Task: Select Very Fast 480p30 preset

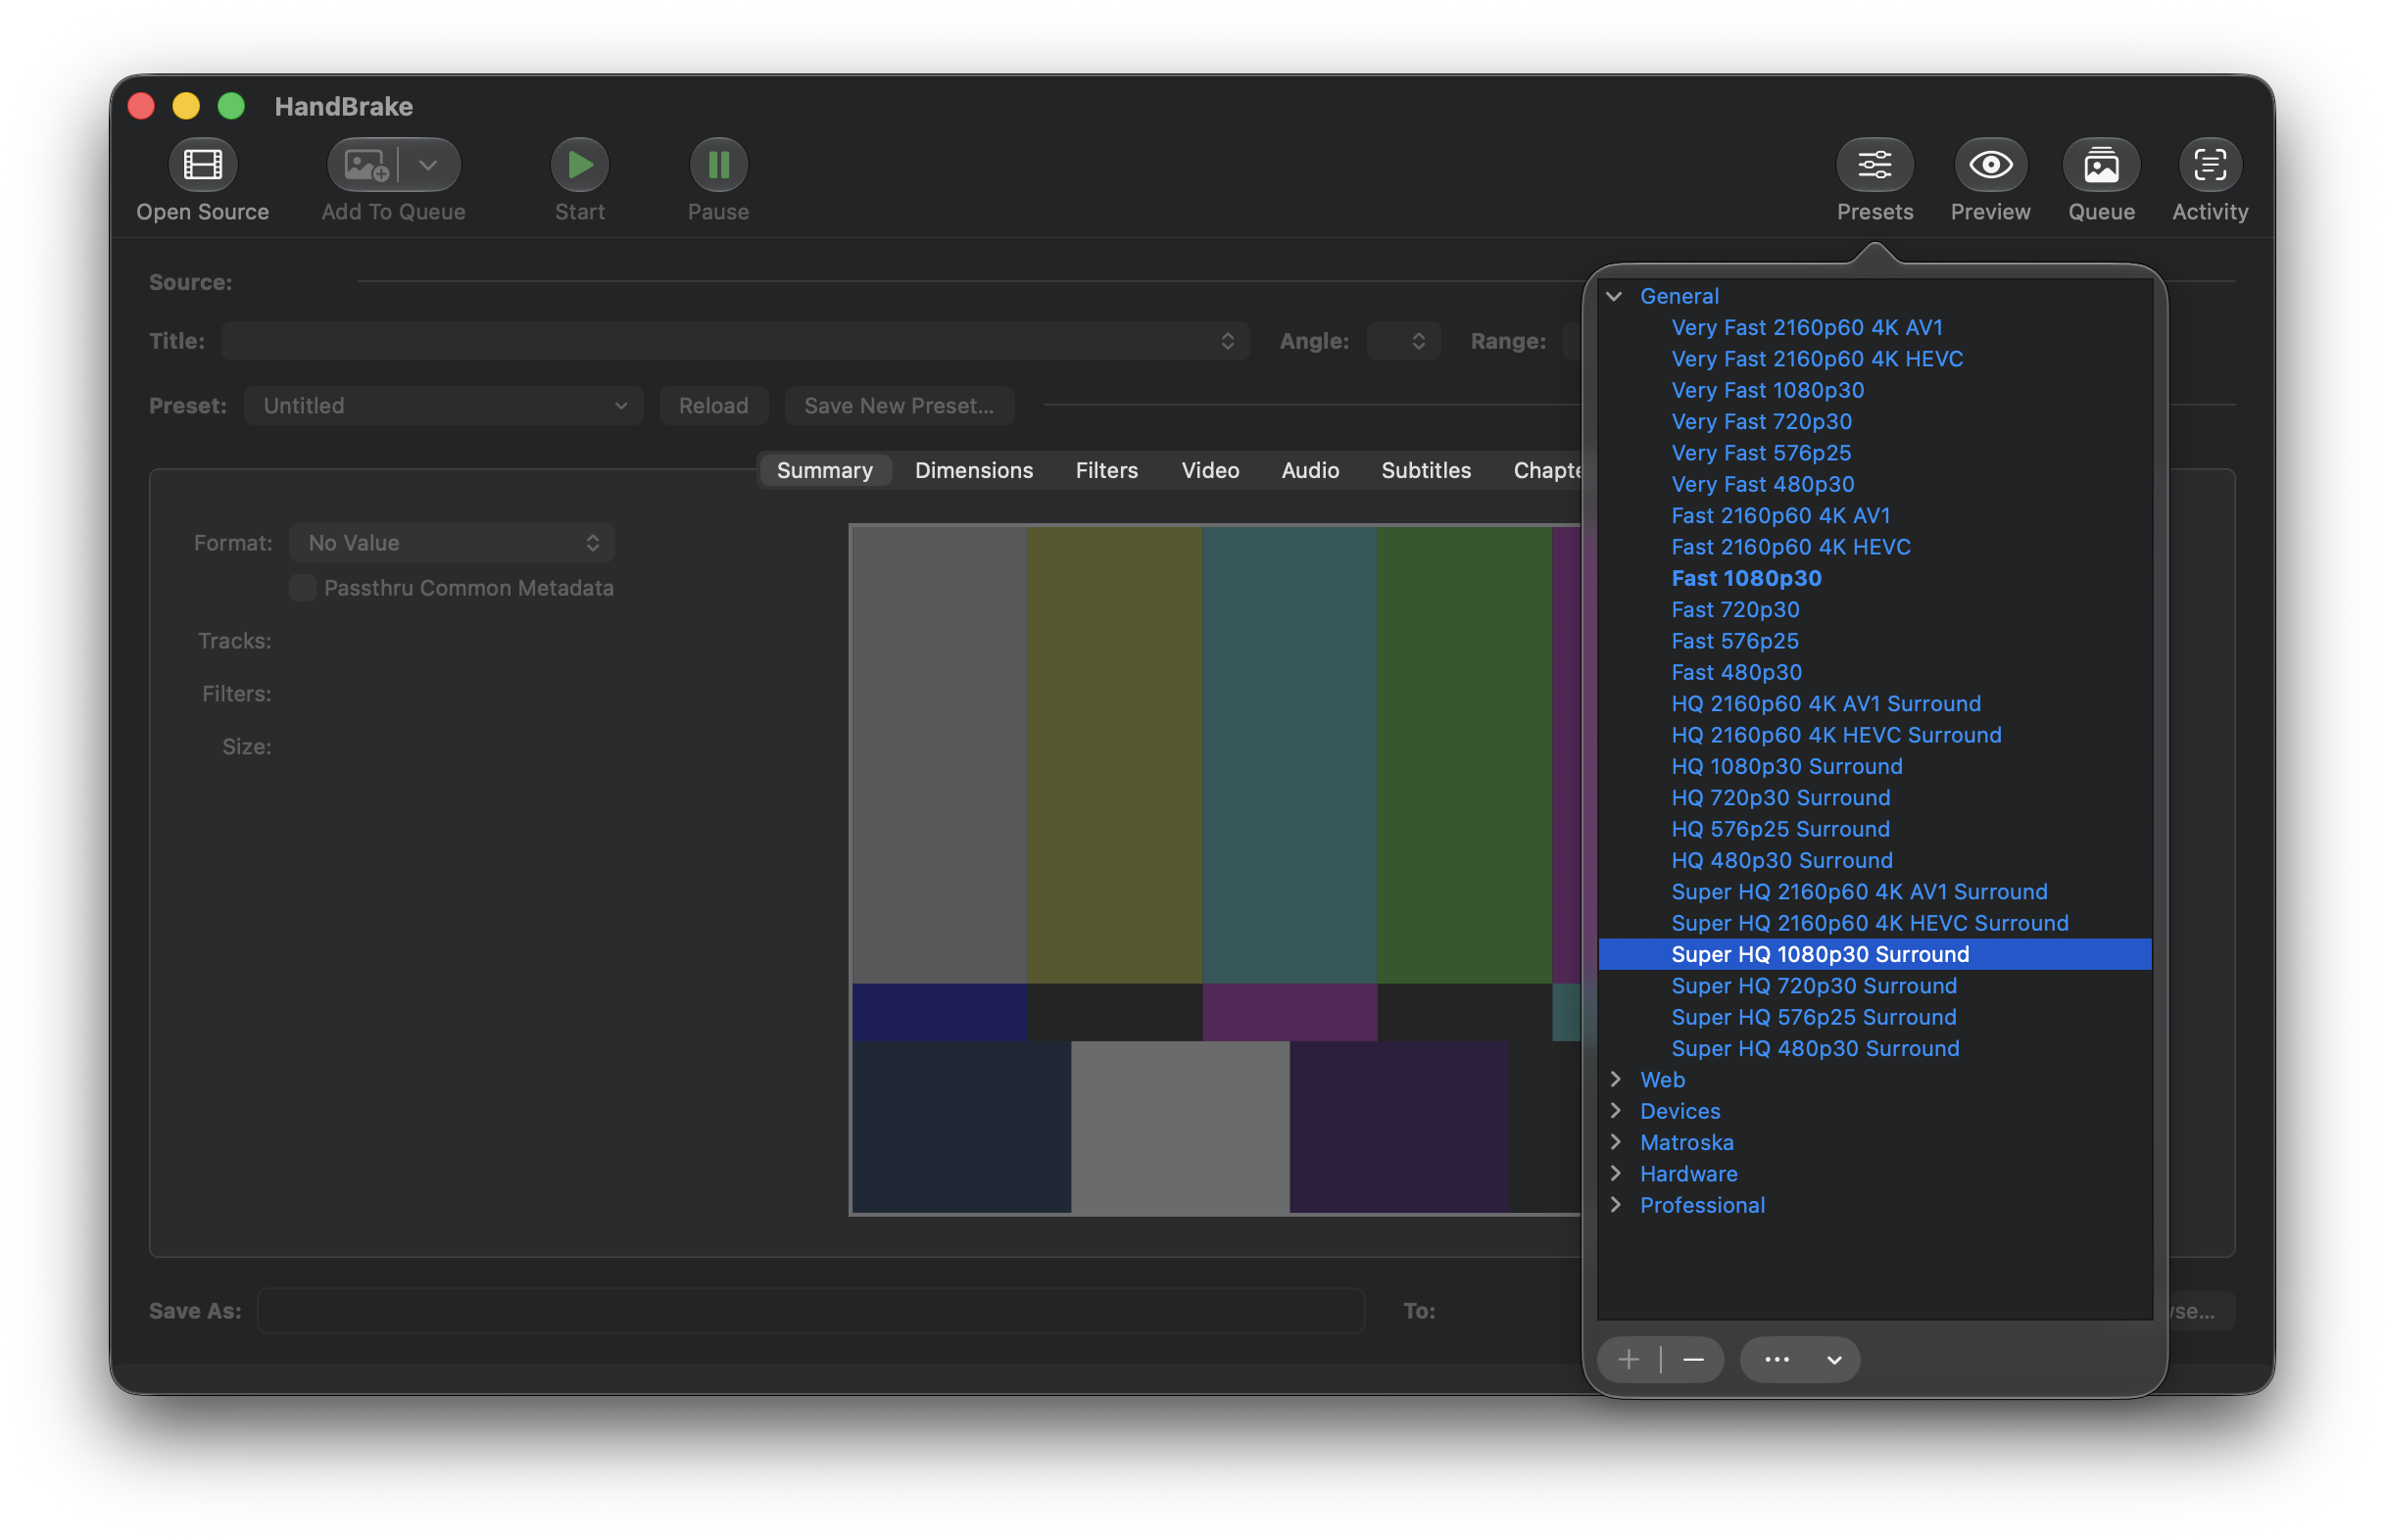Action: tap(1874, 484)
